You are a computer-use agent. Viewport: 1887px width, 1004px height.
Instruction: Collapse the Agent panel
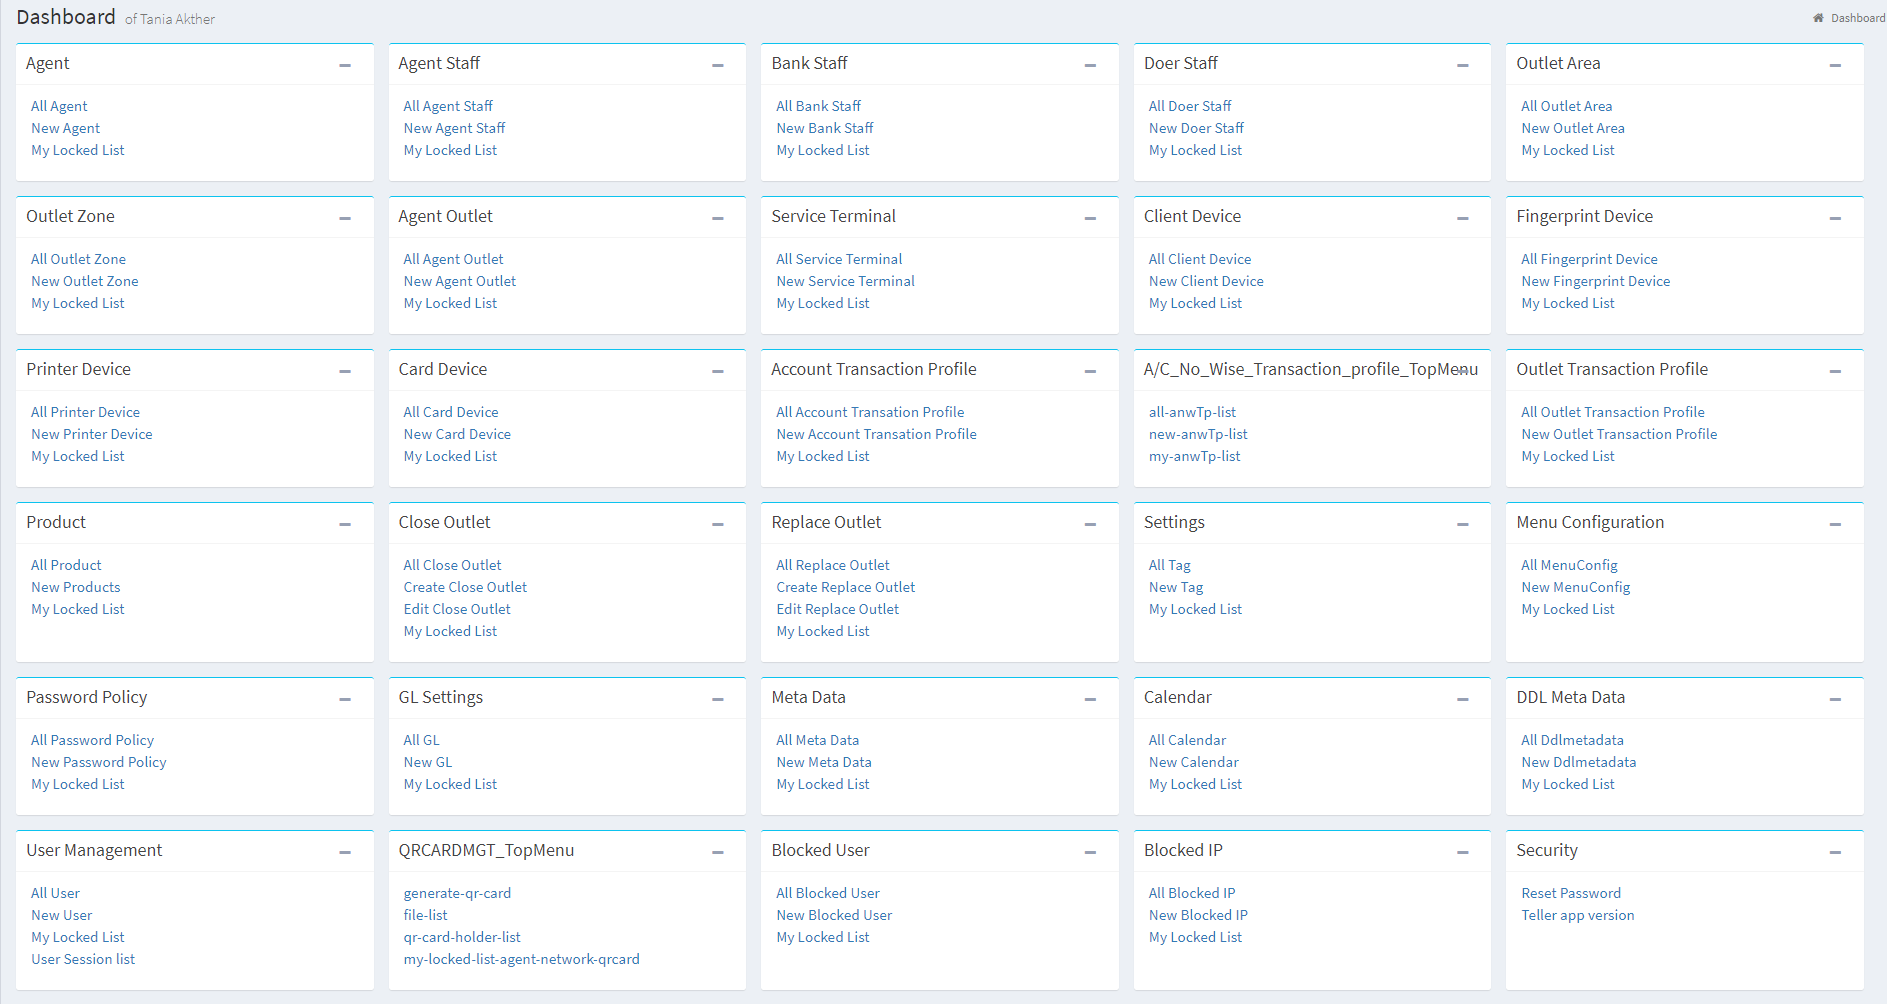345,65
